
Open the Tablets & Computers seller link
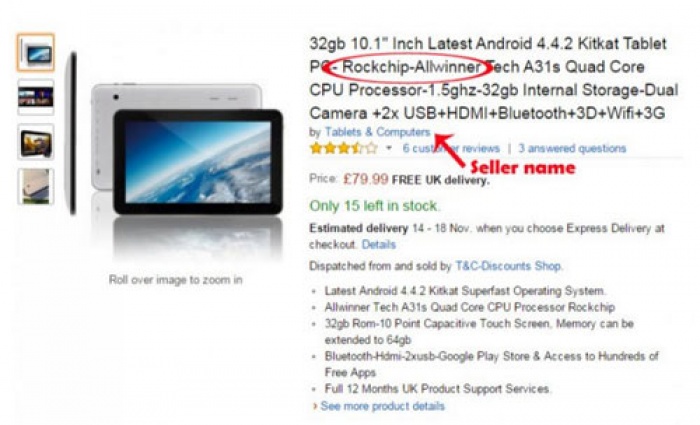tap(377, 132)
